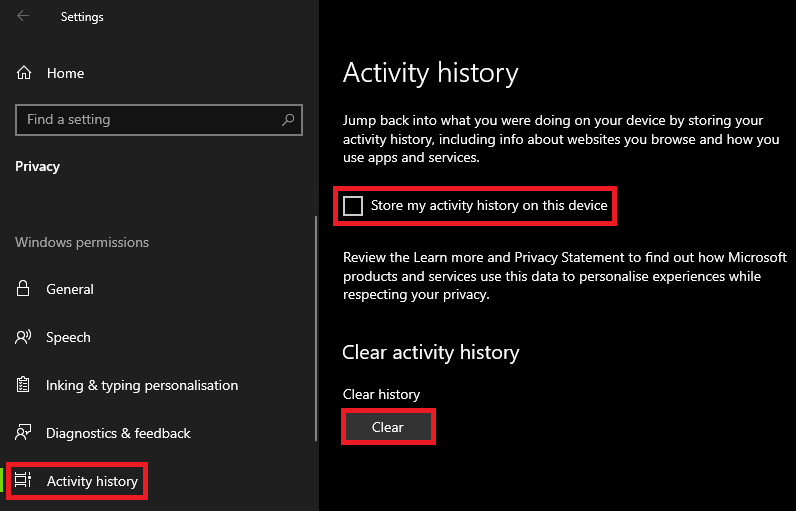Viewport: 796px width, 511px height.
Task: Click the 'Store my activity history on this device' label
Action: pyautogui.click(x=489, y=206)
